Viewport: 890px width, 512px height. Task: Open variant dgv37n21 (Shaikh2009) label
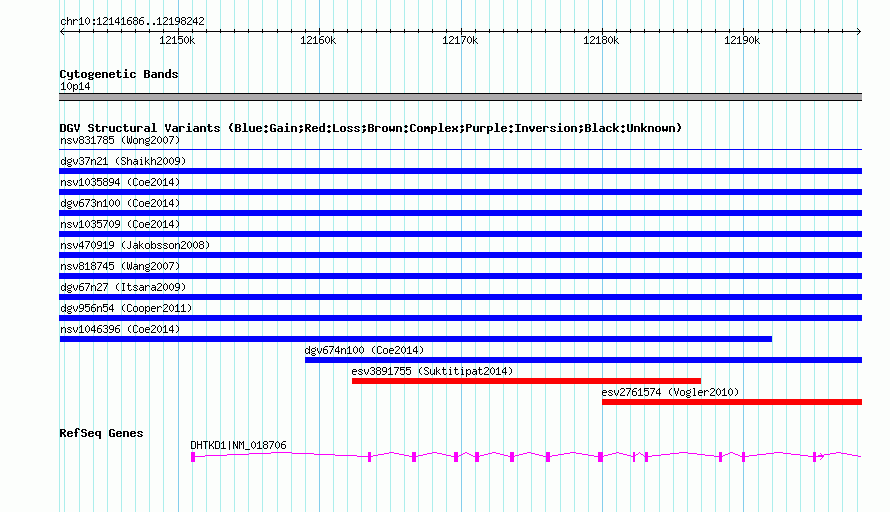click(123, 161)
